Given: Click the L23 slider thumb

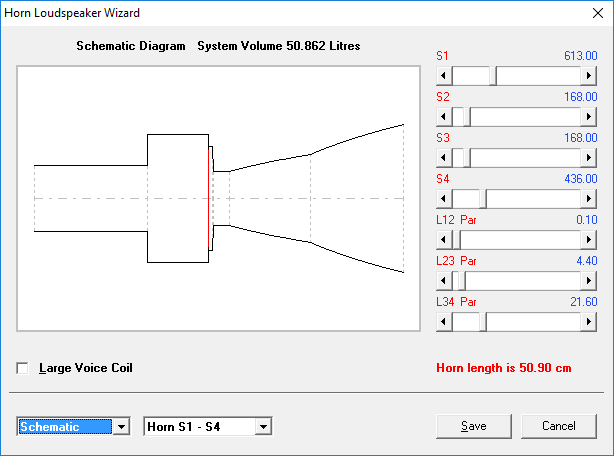Looking at the screenshot, I should (462, 281).
